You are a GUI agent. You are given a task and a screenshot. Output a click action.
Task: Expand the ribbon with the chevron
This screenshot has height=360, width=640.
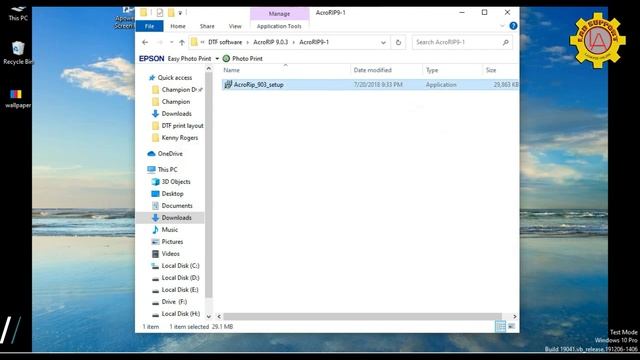[502, 26]
